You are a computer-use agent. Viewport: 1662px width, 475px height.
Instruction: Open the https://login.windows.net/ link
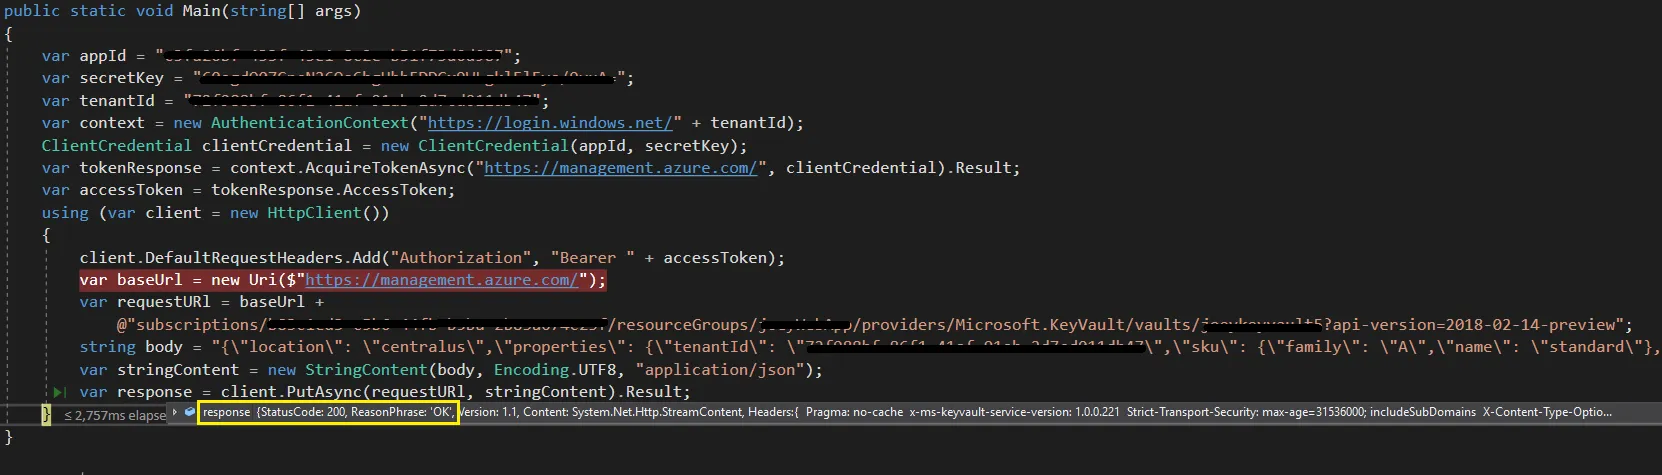click(x=551, y=123)
